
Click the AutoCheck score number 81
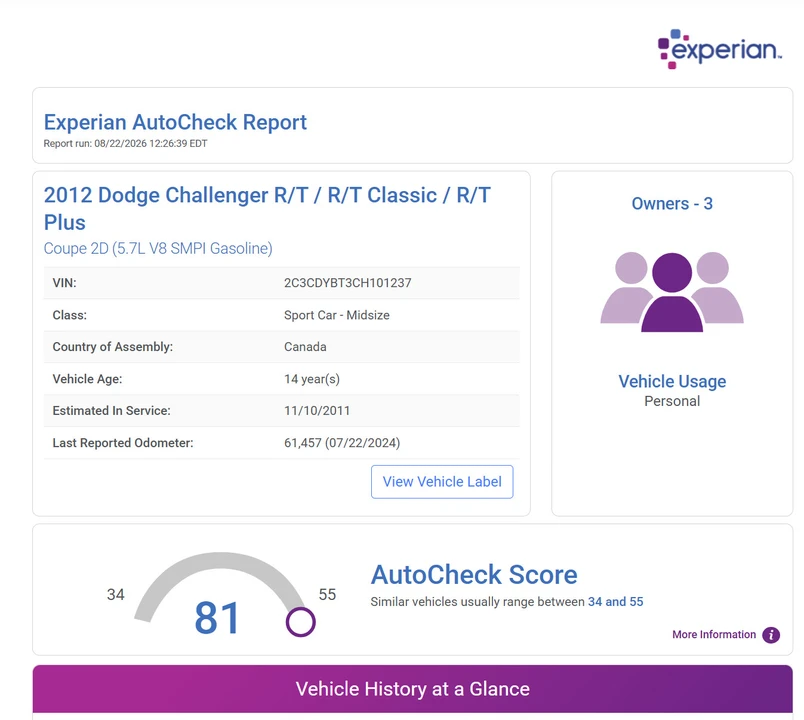pyautogui.click(x=217, y=618)
